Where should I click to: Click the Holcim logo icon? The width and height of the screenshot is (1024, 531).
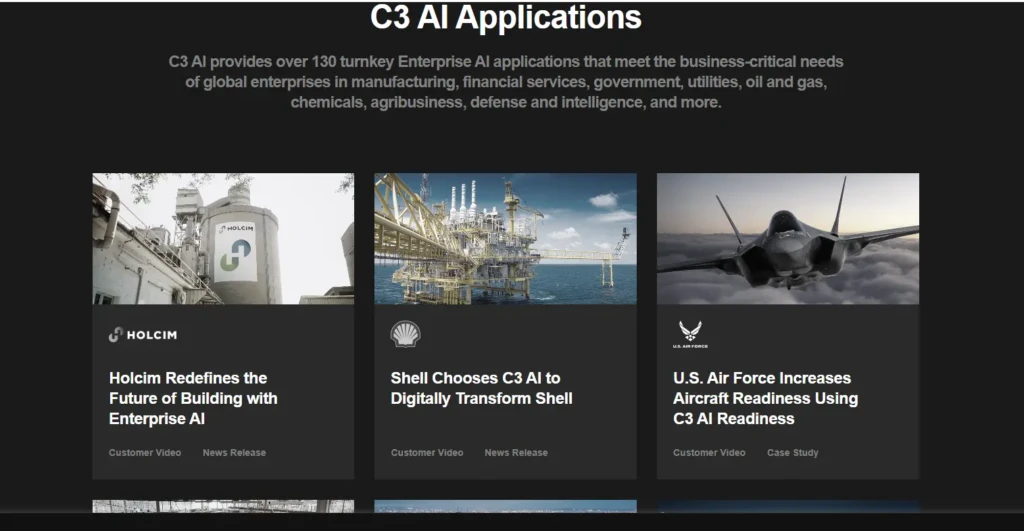[143, 334]
